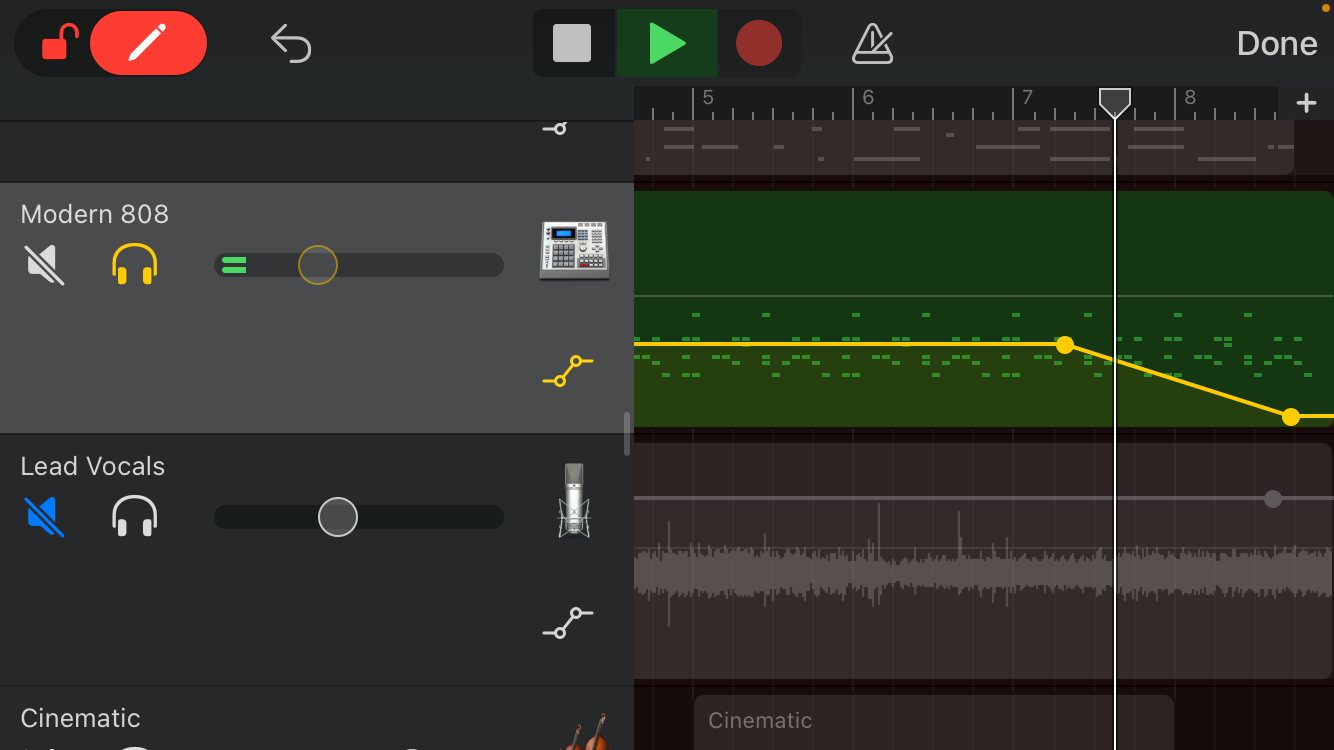
Task: Click the top track automation icon
Action: pos(555,128)
